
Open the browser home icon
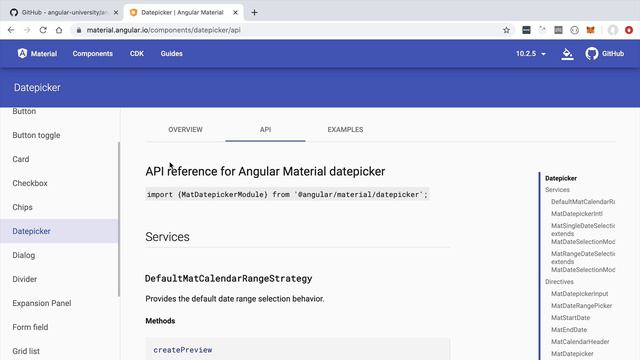coord(59,30)
